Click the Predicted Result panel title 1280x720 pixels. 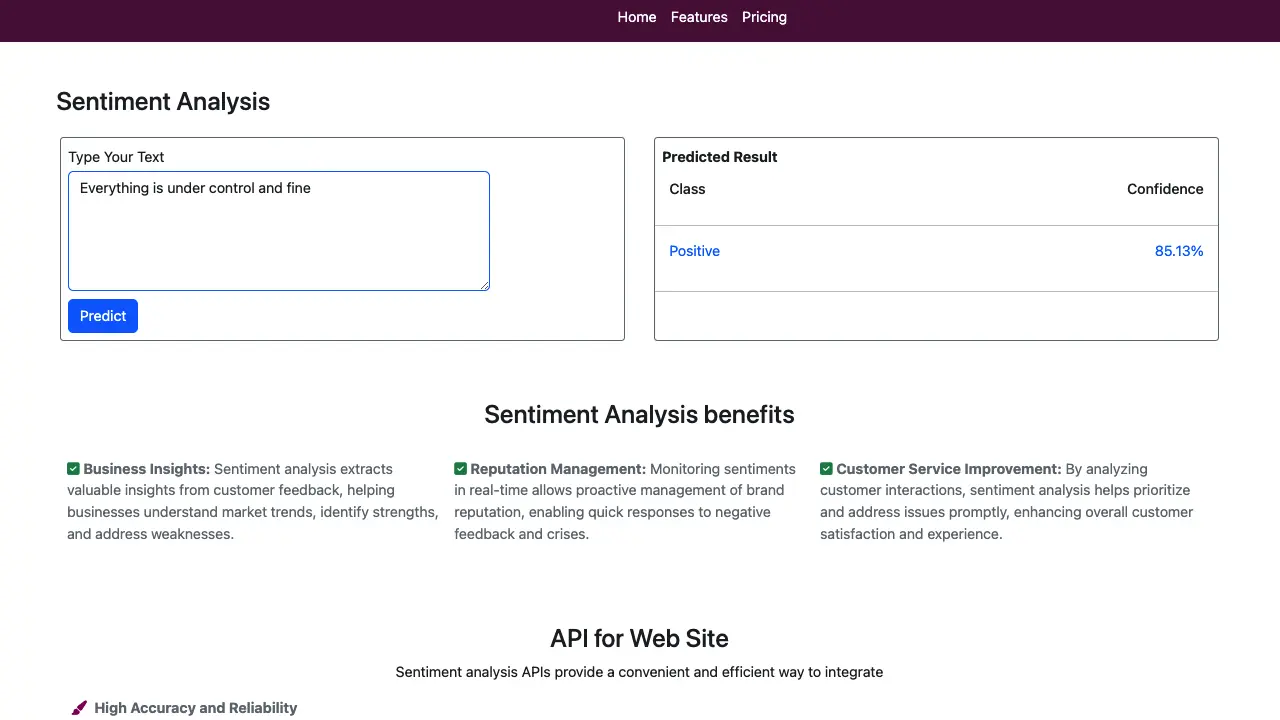719,157
